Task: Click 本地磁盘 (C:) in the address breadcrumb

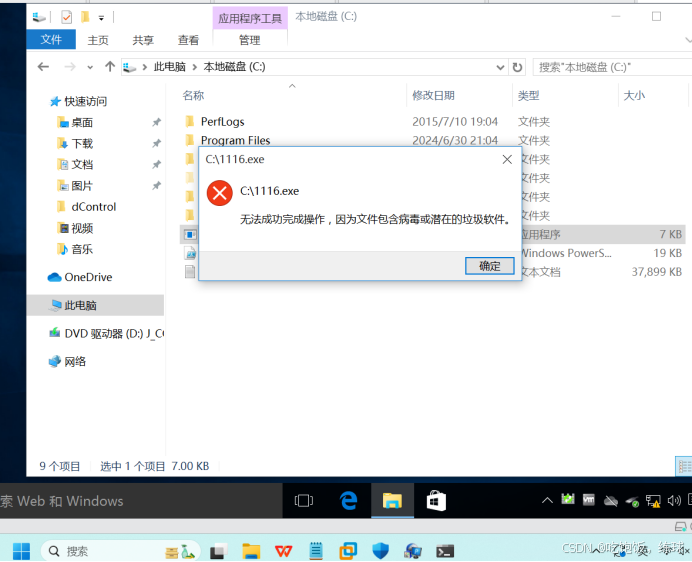Action: [234, 67]
